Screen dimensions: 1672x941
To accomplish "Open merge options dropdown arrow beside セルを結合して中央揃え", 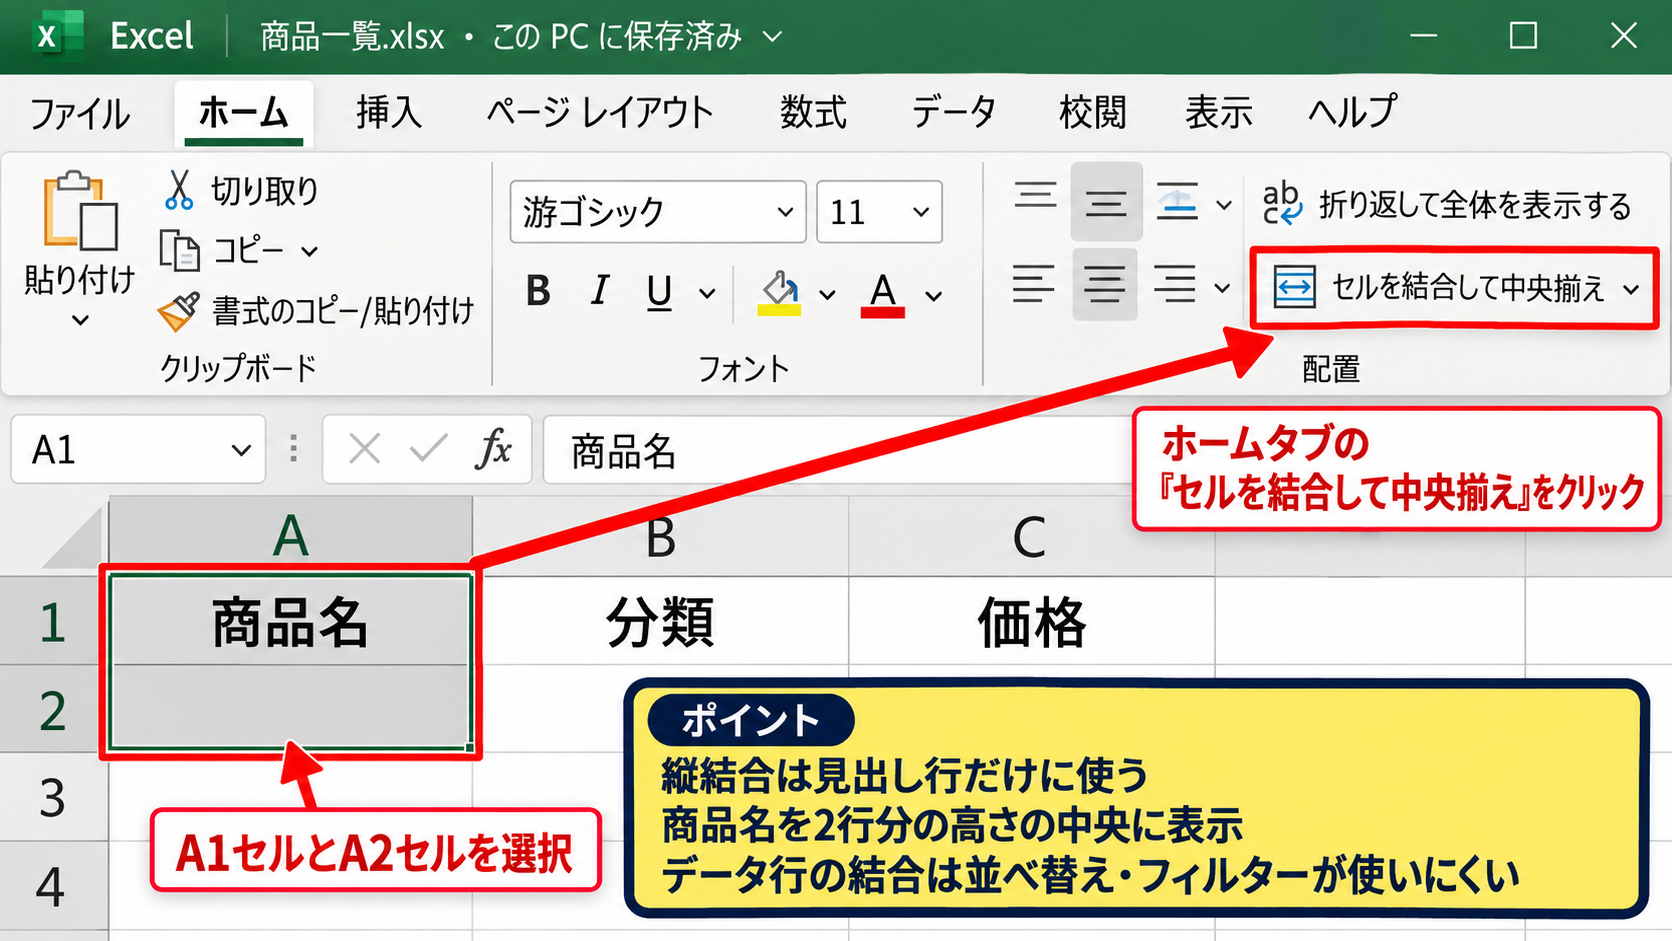I will tap(1631, 289).
